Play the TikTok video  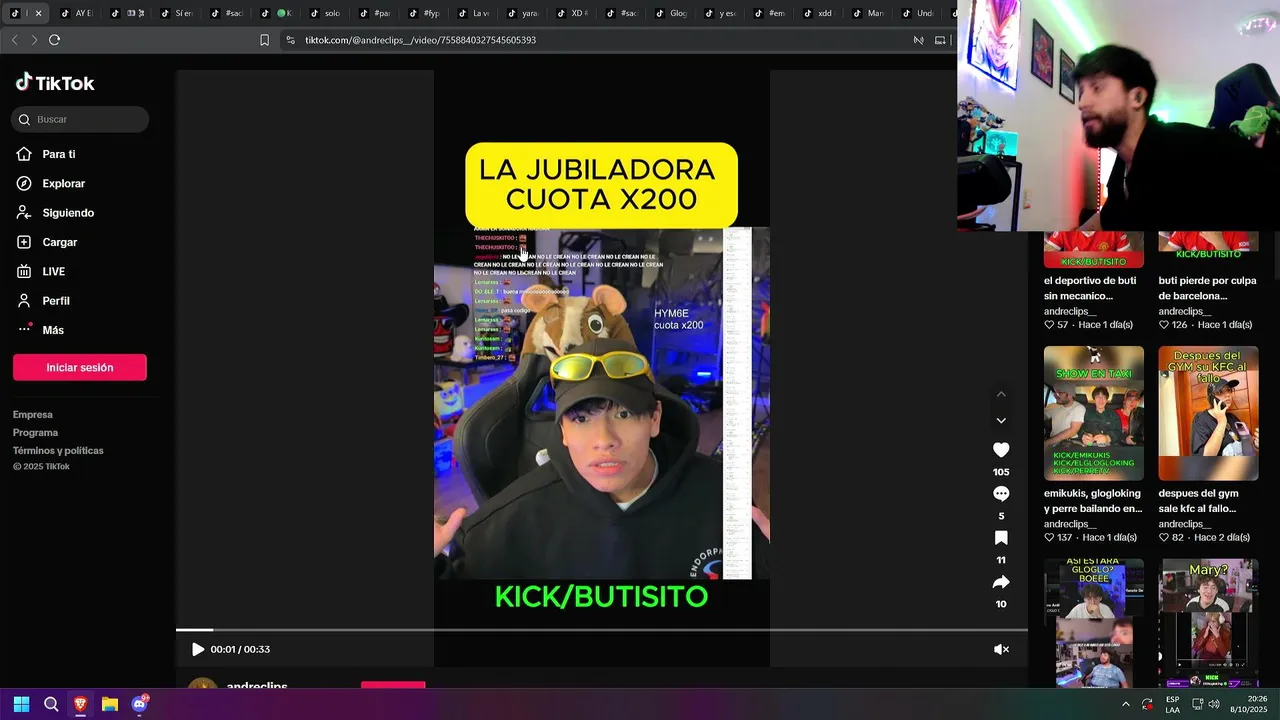coord(197,649)
